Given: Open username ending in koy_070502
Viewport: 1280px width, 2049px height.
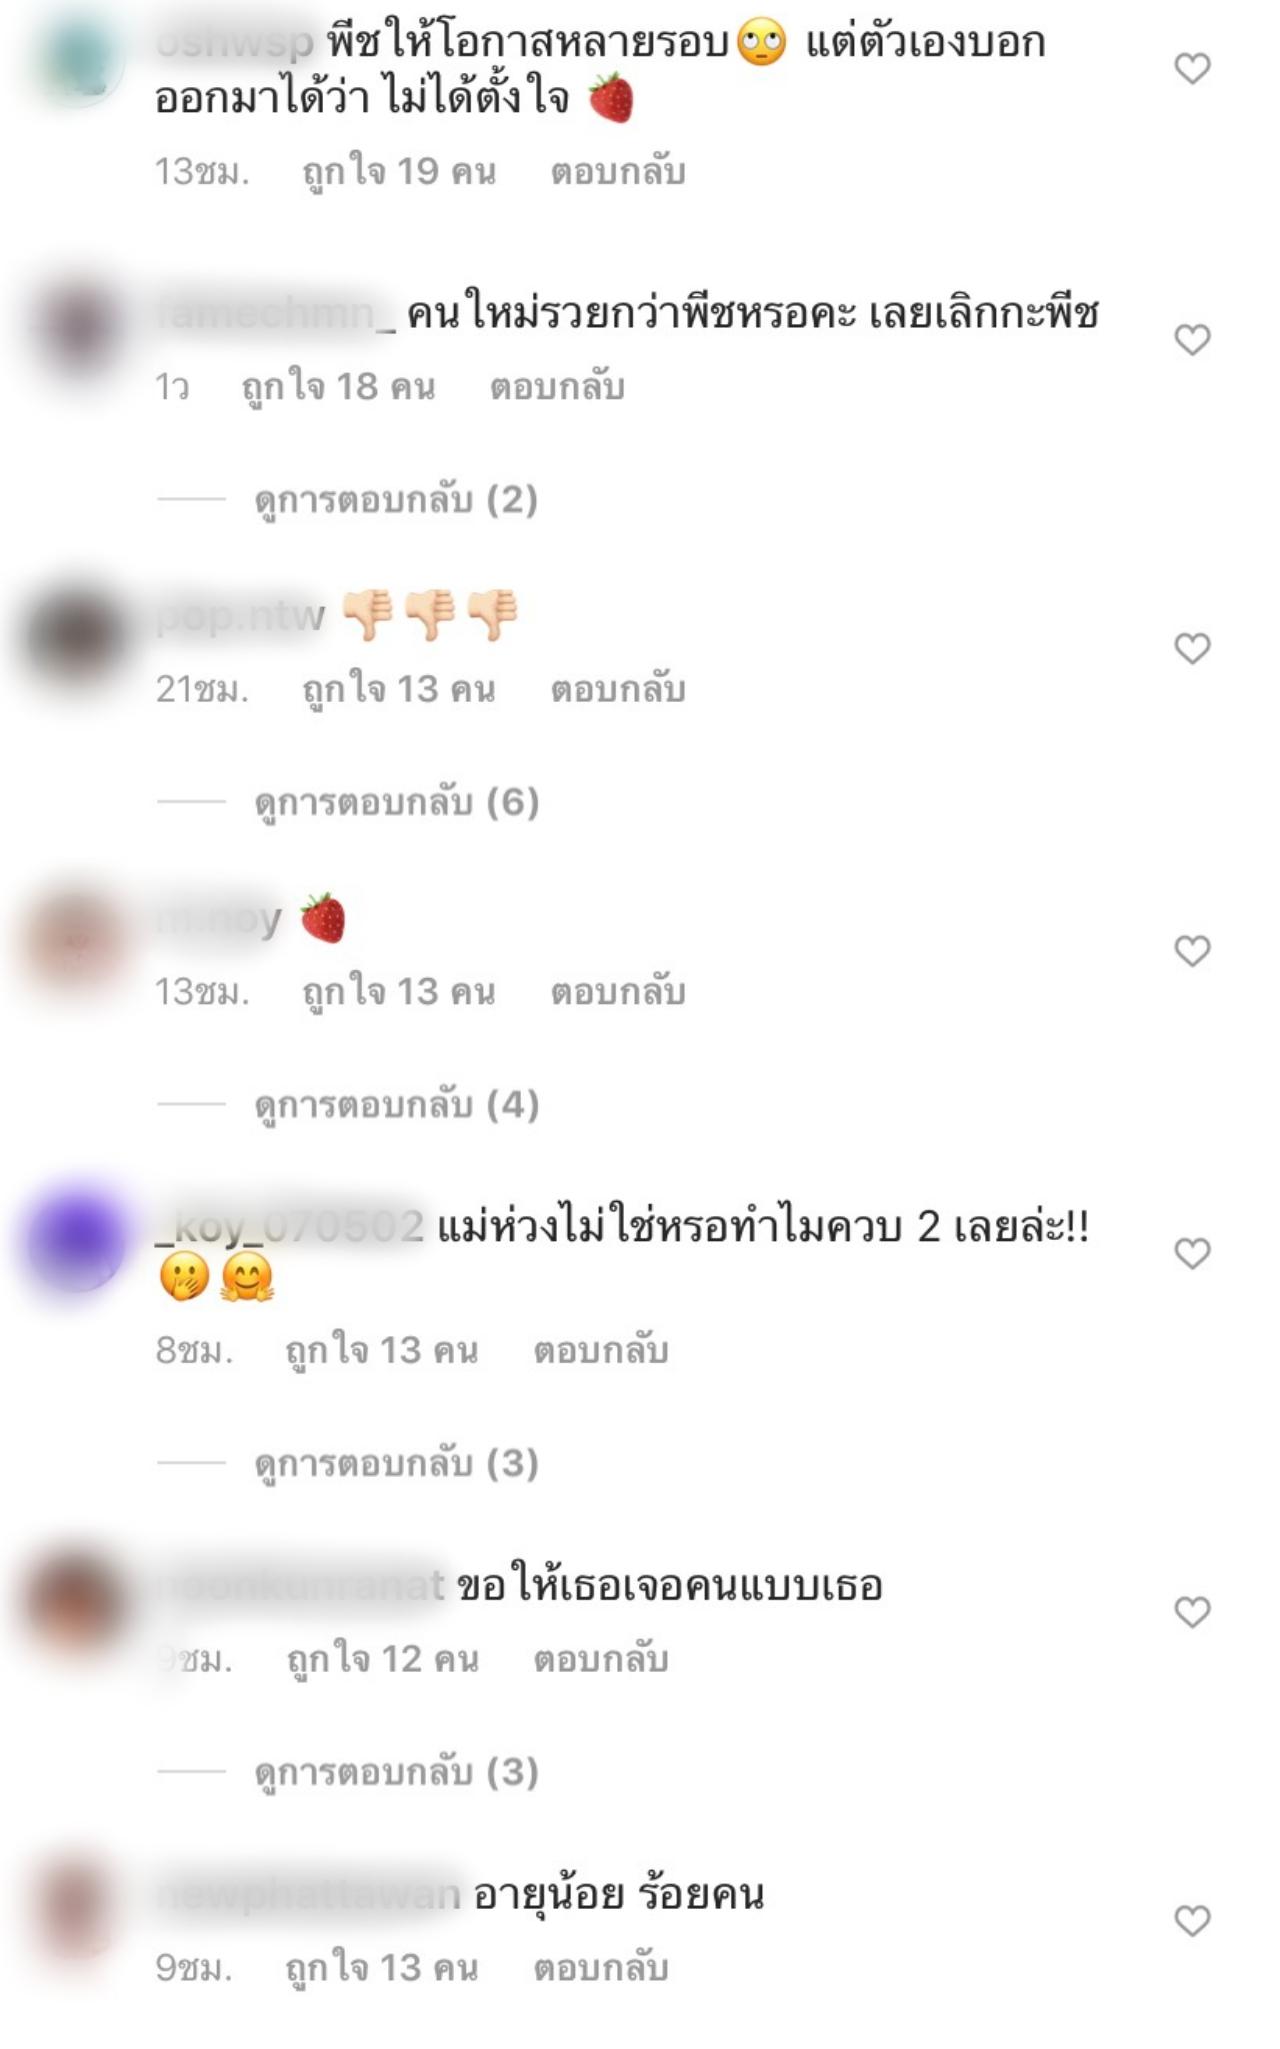Looking at the screenshot, I should pos(289,1226).
